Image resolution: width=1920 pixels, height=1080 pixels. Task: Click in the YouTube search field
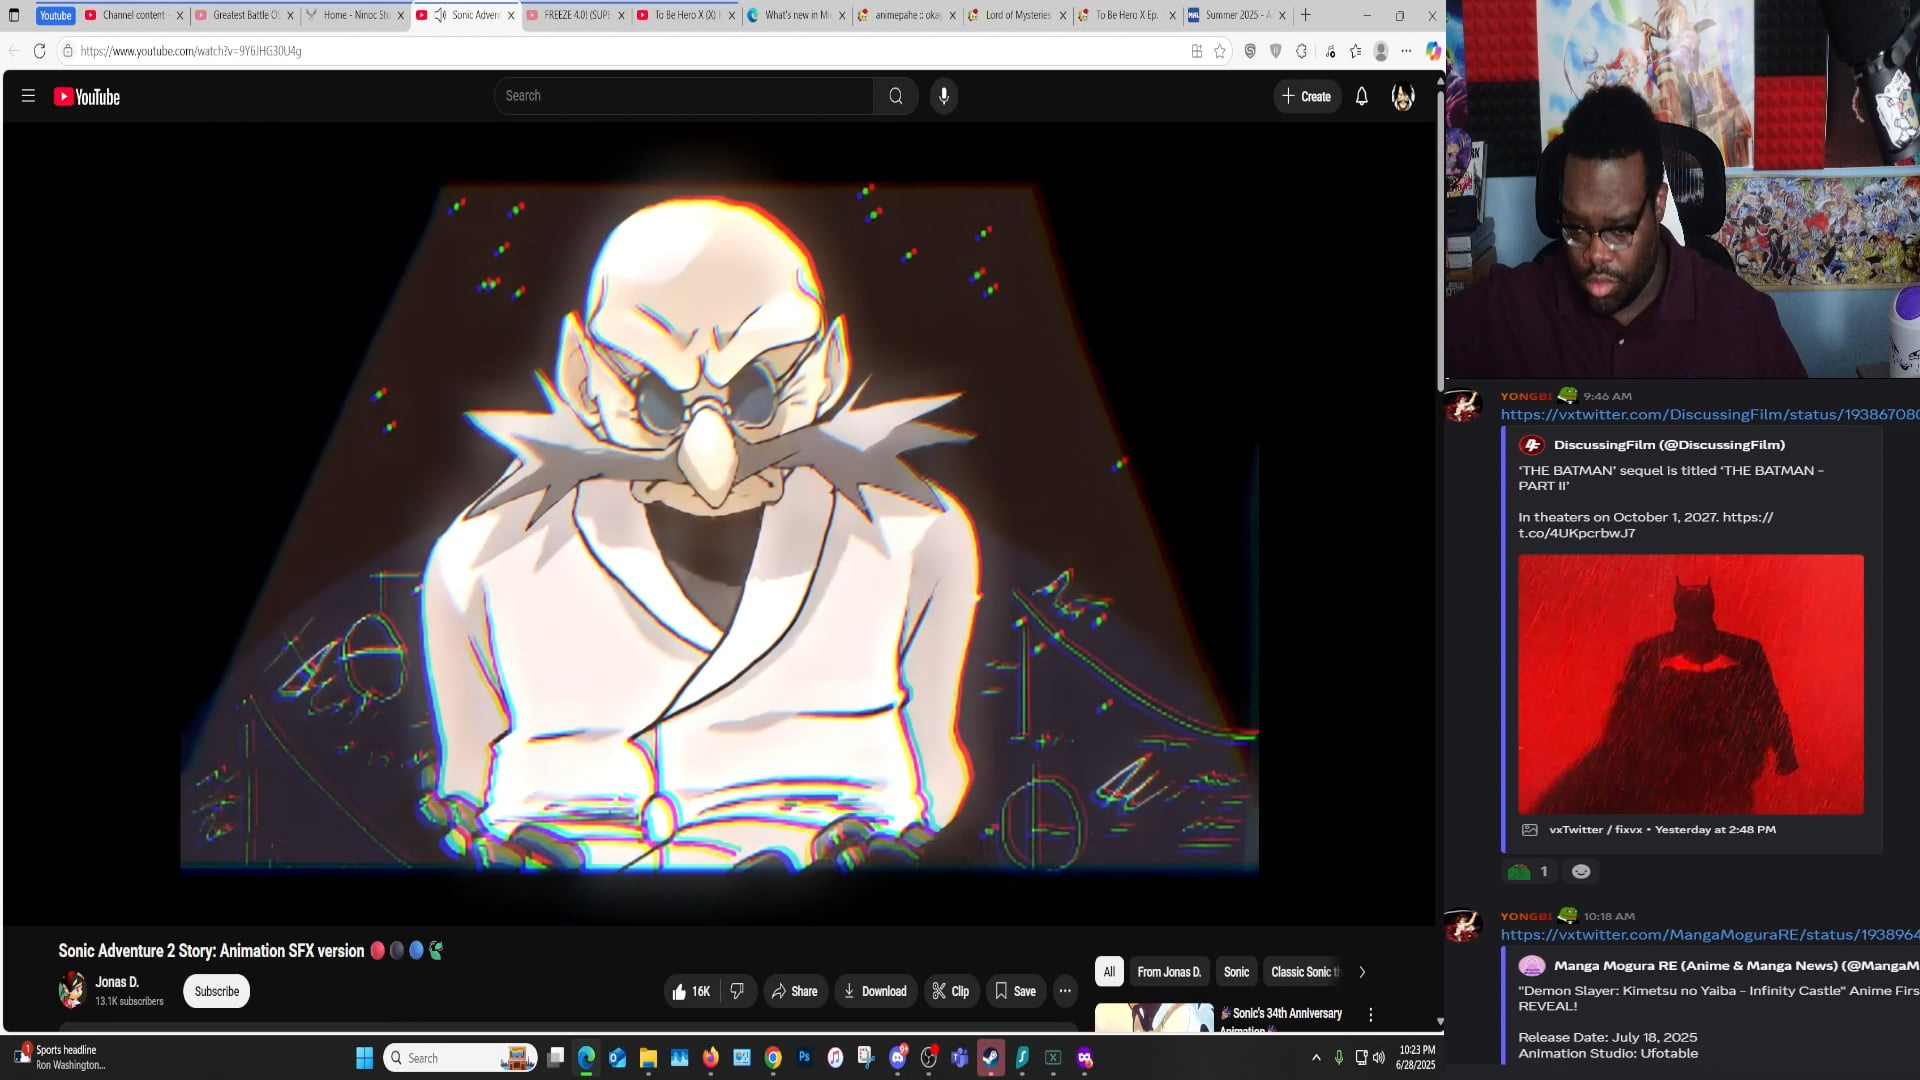click(x=684, y=96)
